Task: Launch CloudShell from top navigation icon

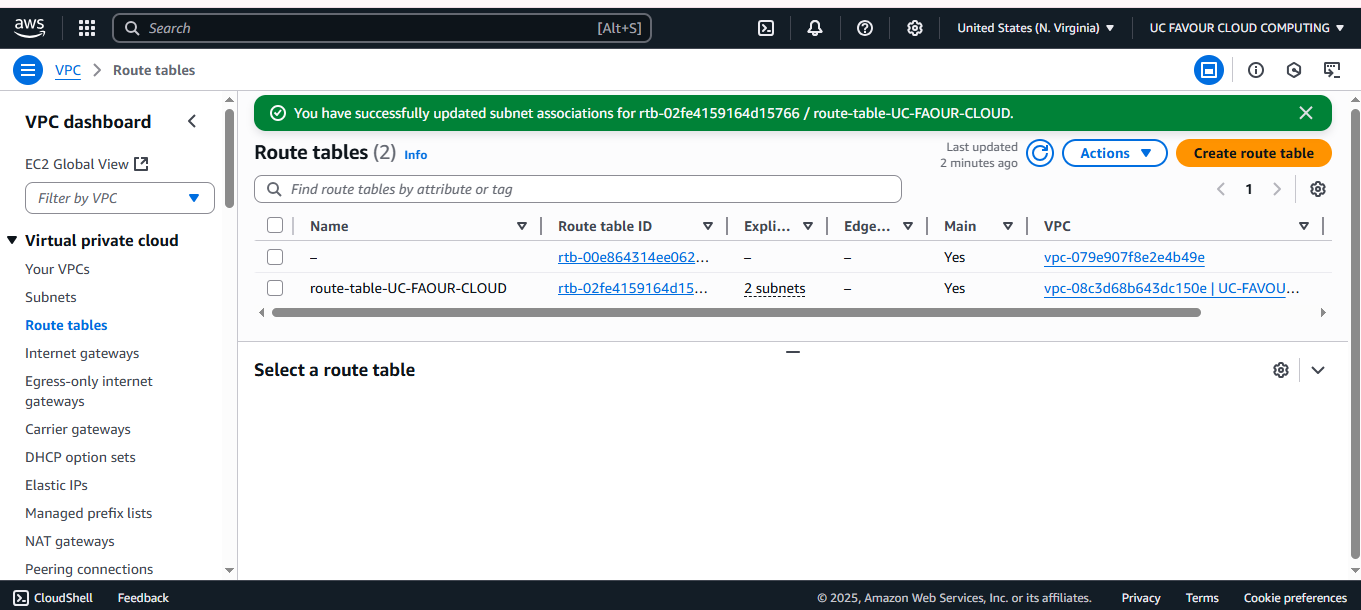Action: pos(766,28)
